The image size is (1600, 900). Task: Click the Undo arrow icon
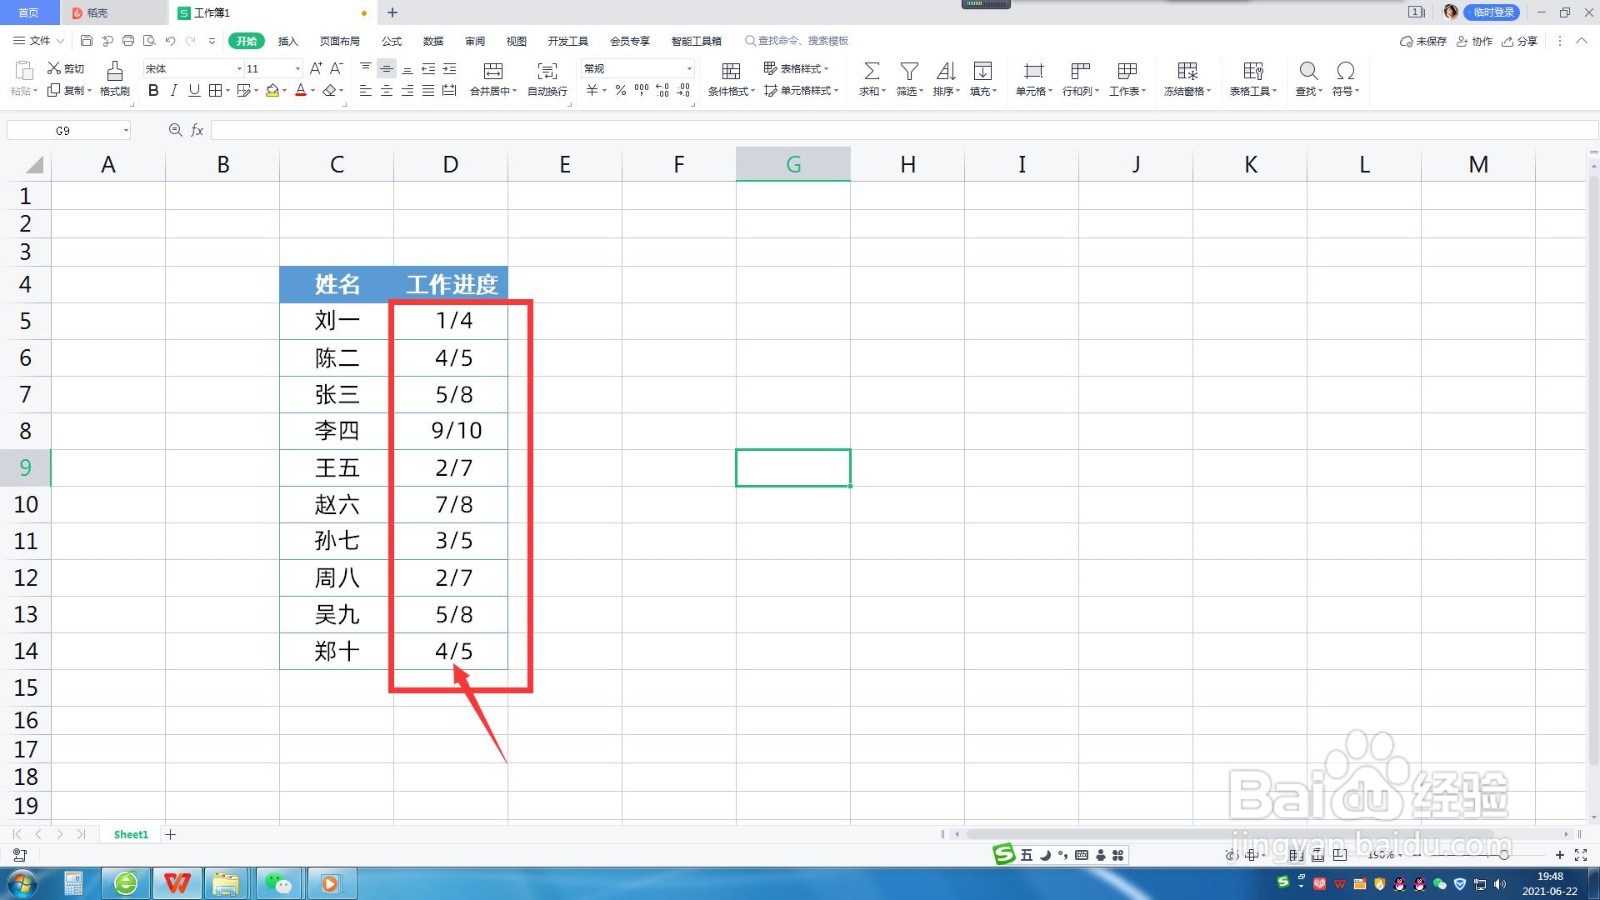click(x=170, y=41)
